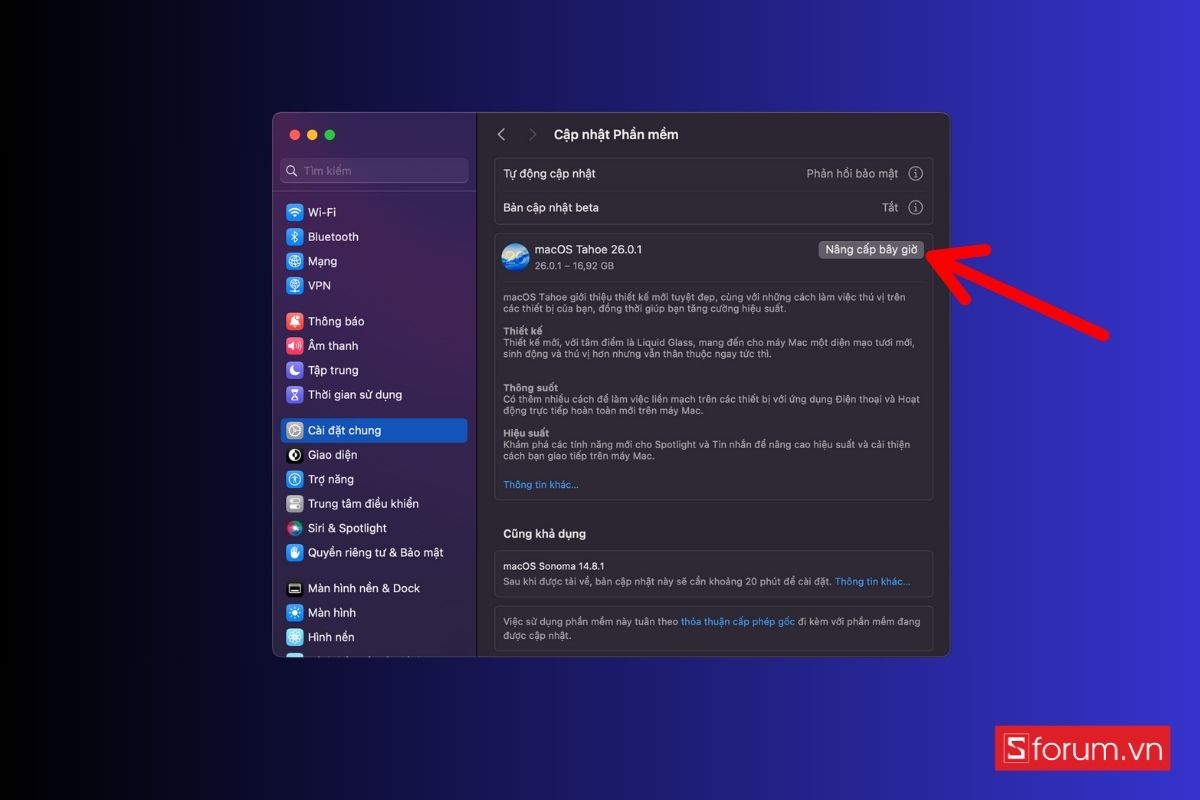Click the search magnifier icon
The image size is (1200, 800).
(292, 171)
